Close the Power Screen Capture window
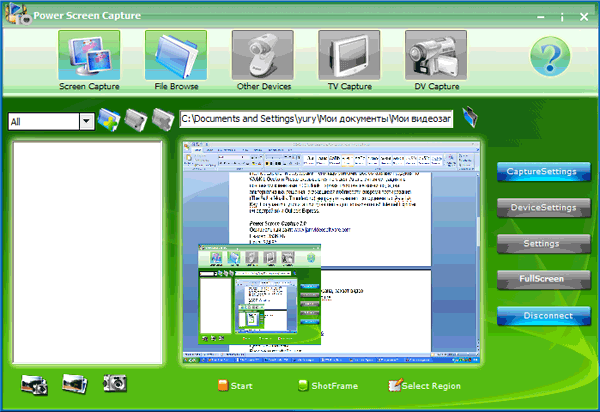600x412 pixels. (584, 17)
